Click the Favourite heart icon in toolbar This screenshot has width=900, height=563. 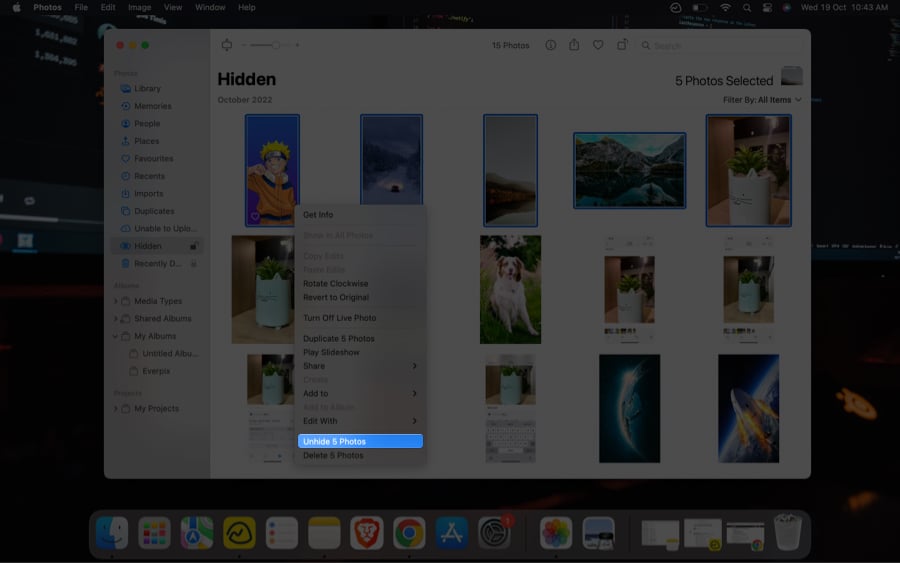598,45
